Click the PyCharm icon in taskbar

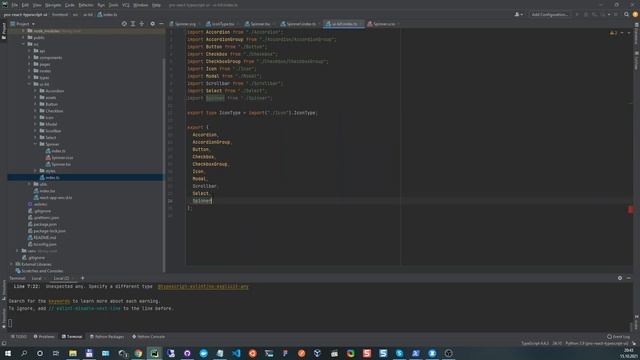pos(155,353)
